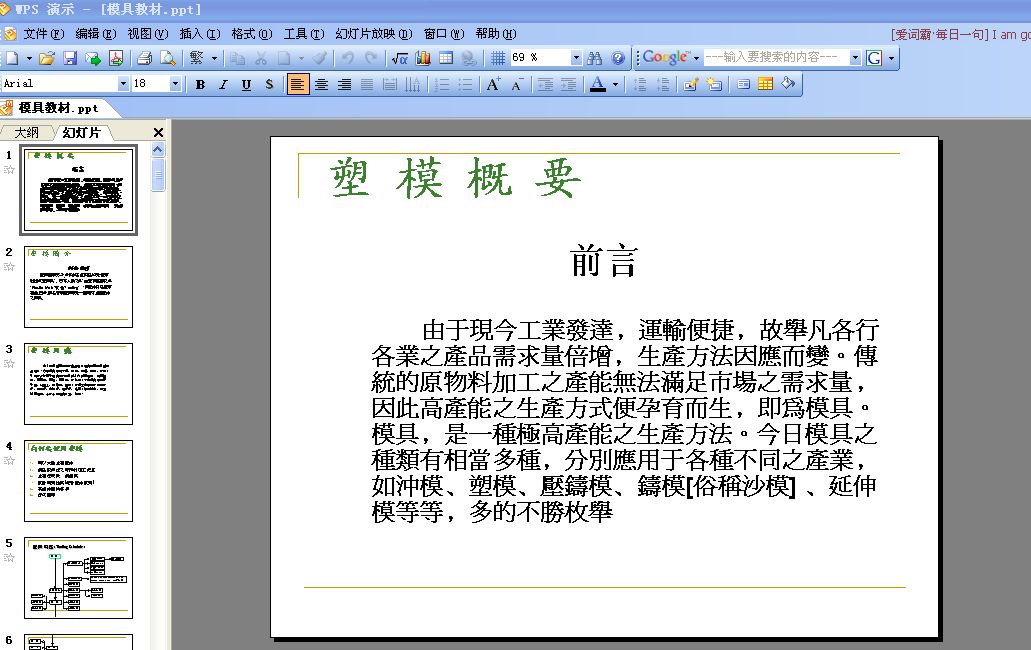Decrease font size with A- icon
Screen dimensions: 1031x650
[517, 84]
